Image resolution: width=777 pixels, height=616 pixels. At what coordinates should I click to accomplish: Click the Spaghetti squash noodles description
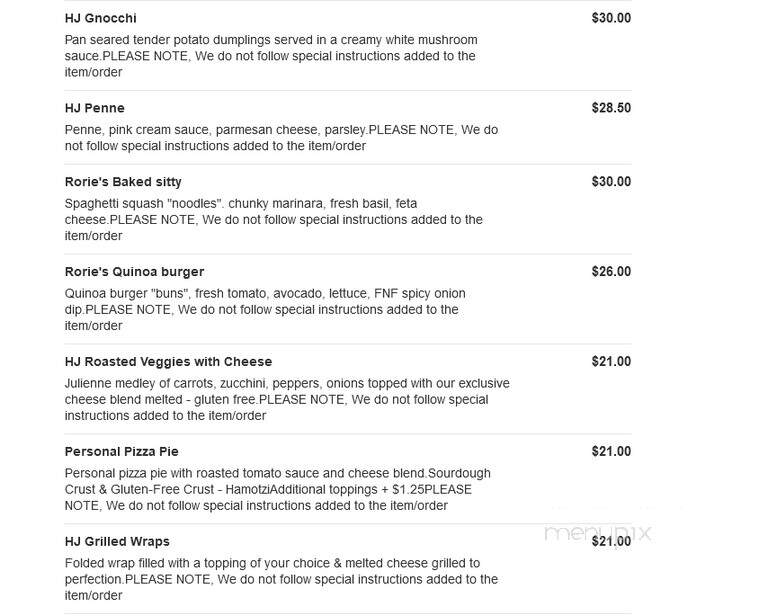274,220
